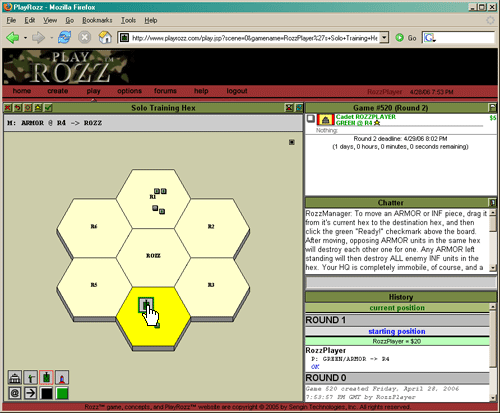This screenshot has width=500, height=413.
Task: Select the black color swatch
Action: (x=46, y=393)
